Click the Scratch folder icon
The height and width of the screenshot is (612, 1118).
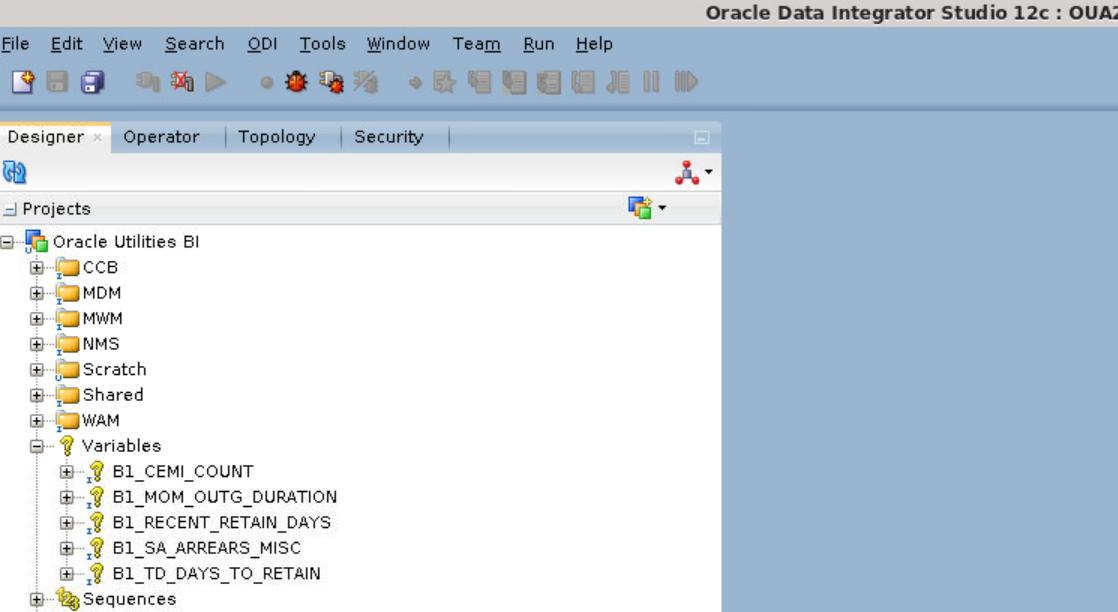coord(67,369)
